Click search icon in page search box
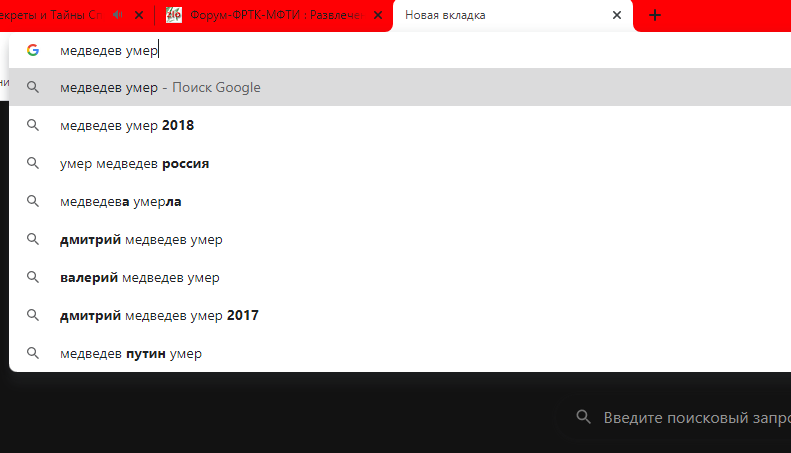Screen dimensions: 791x453 coord(584,417)
